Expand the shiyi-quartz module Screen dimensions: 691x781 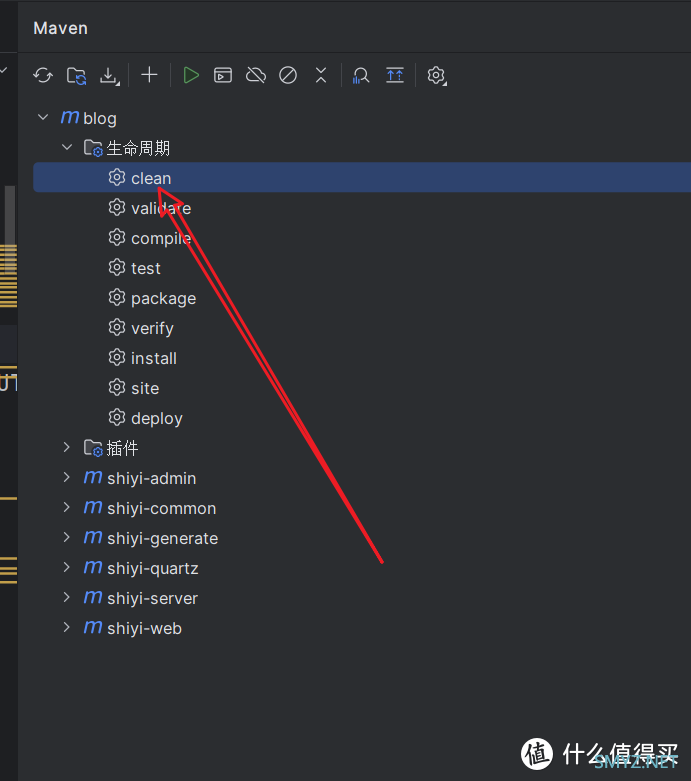coord(67,567)
